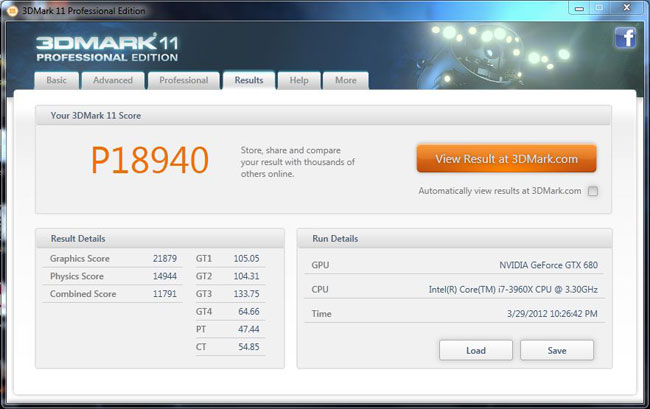Click the 3DMark app icon in title bar

pyautogui.click(x=12, y=11)
